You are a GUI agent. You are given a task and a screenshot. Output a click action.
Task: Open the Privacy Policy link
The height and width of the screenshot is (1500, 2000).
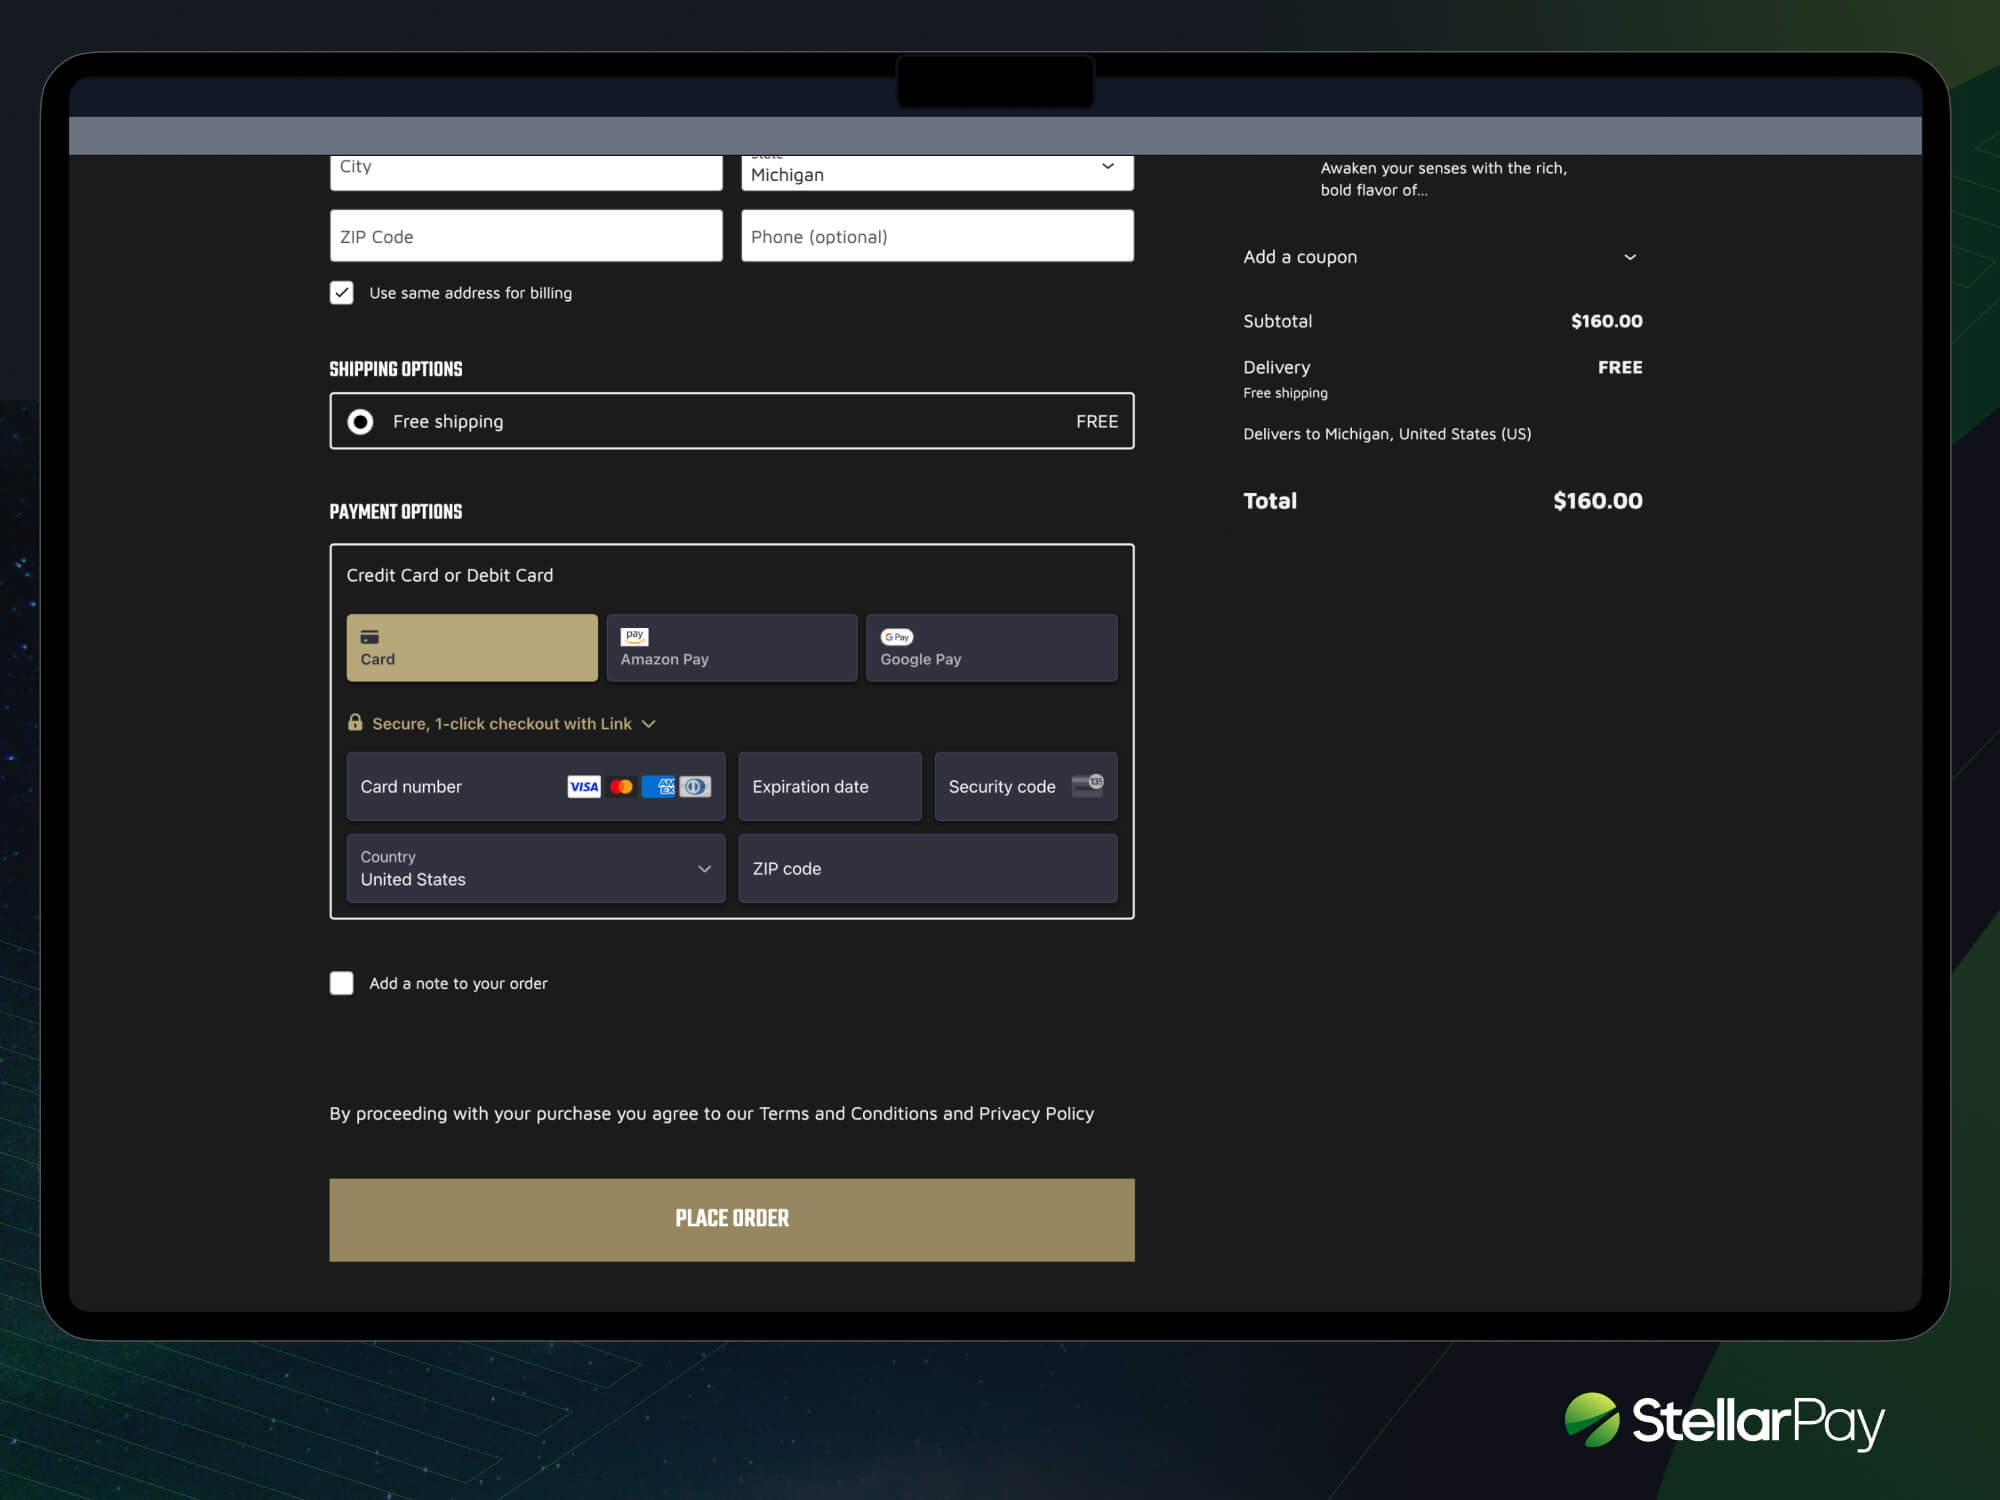pyautogui.click(x=1036, y=1113)
